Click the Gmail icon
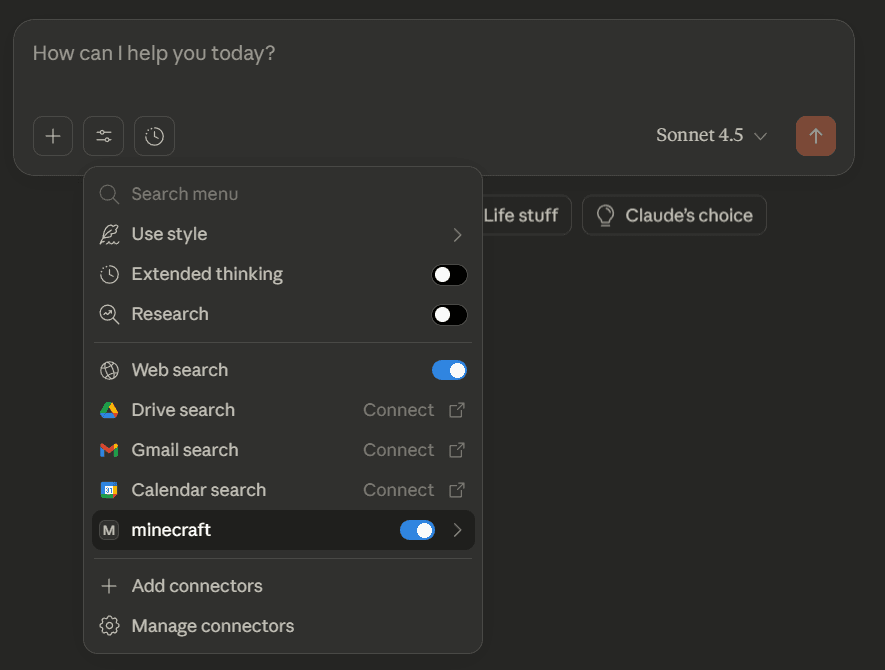 click(x=109, y=450)
